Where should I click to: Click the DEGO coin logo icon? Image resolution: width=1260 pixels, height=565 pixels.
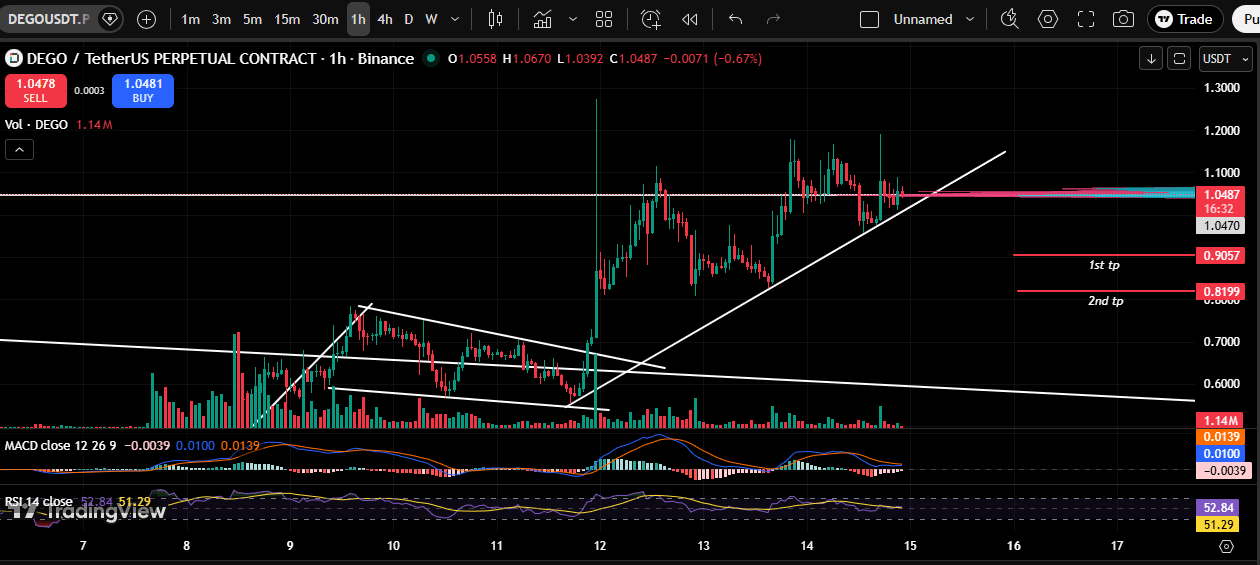15,59
